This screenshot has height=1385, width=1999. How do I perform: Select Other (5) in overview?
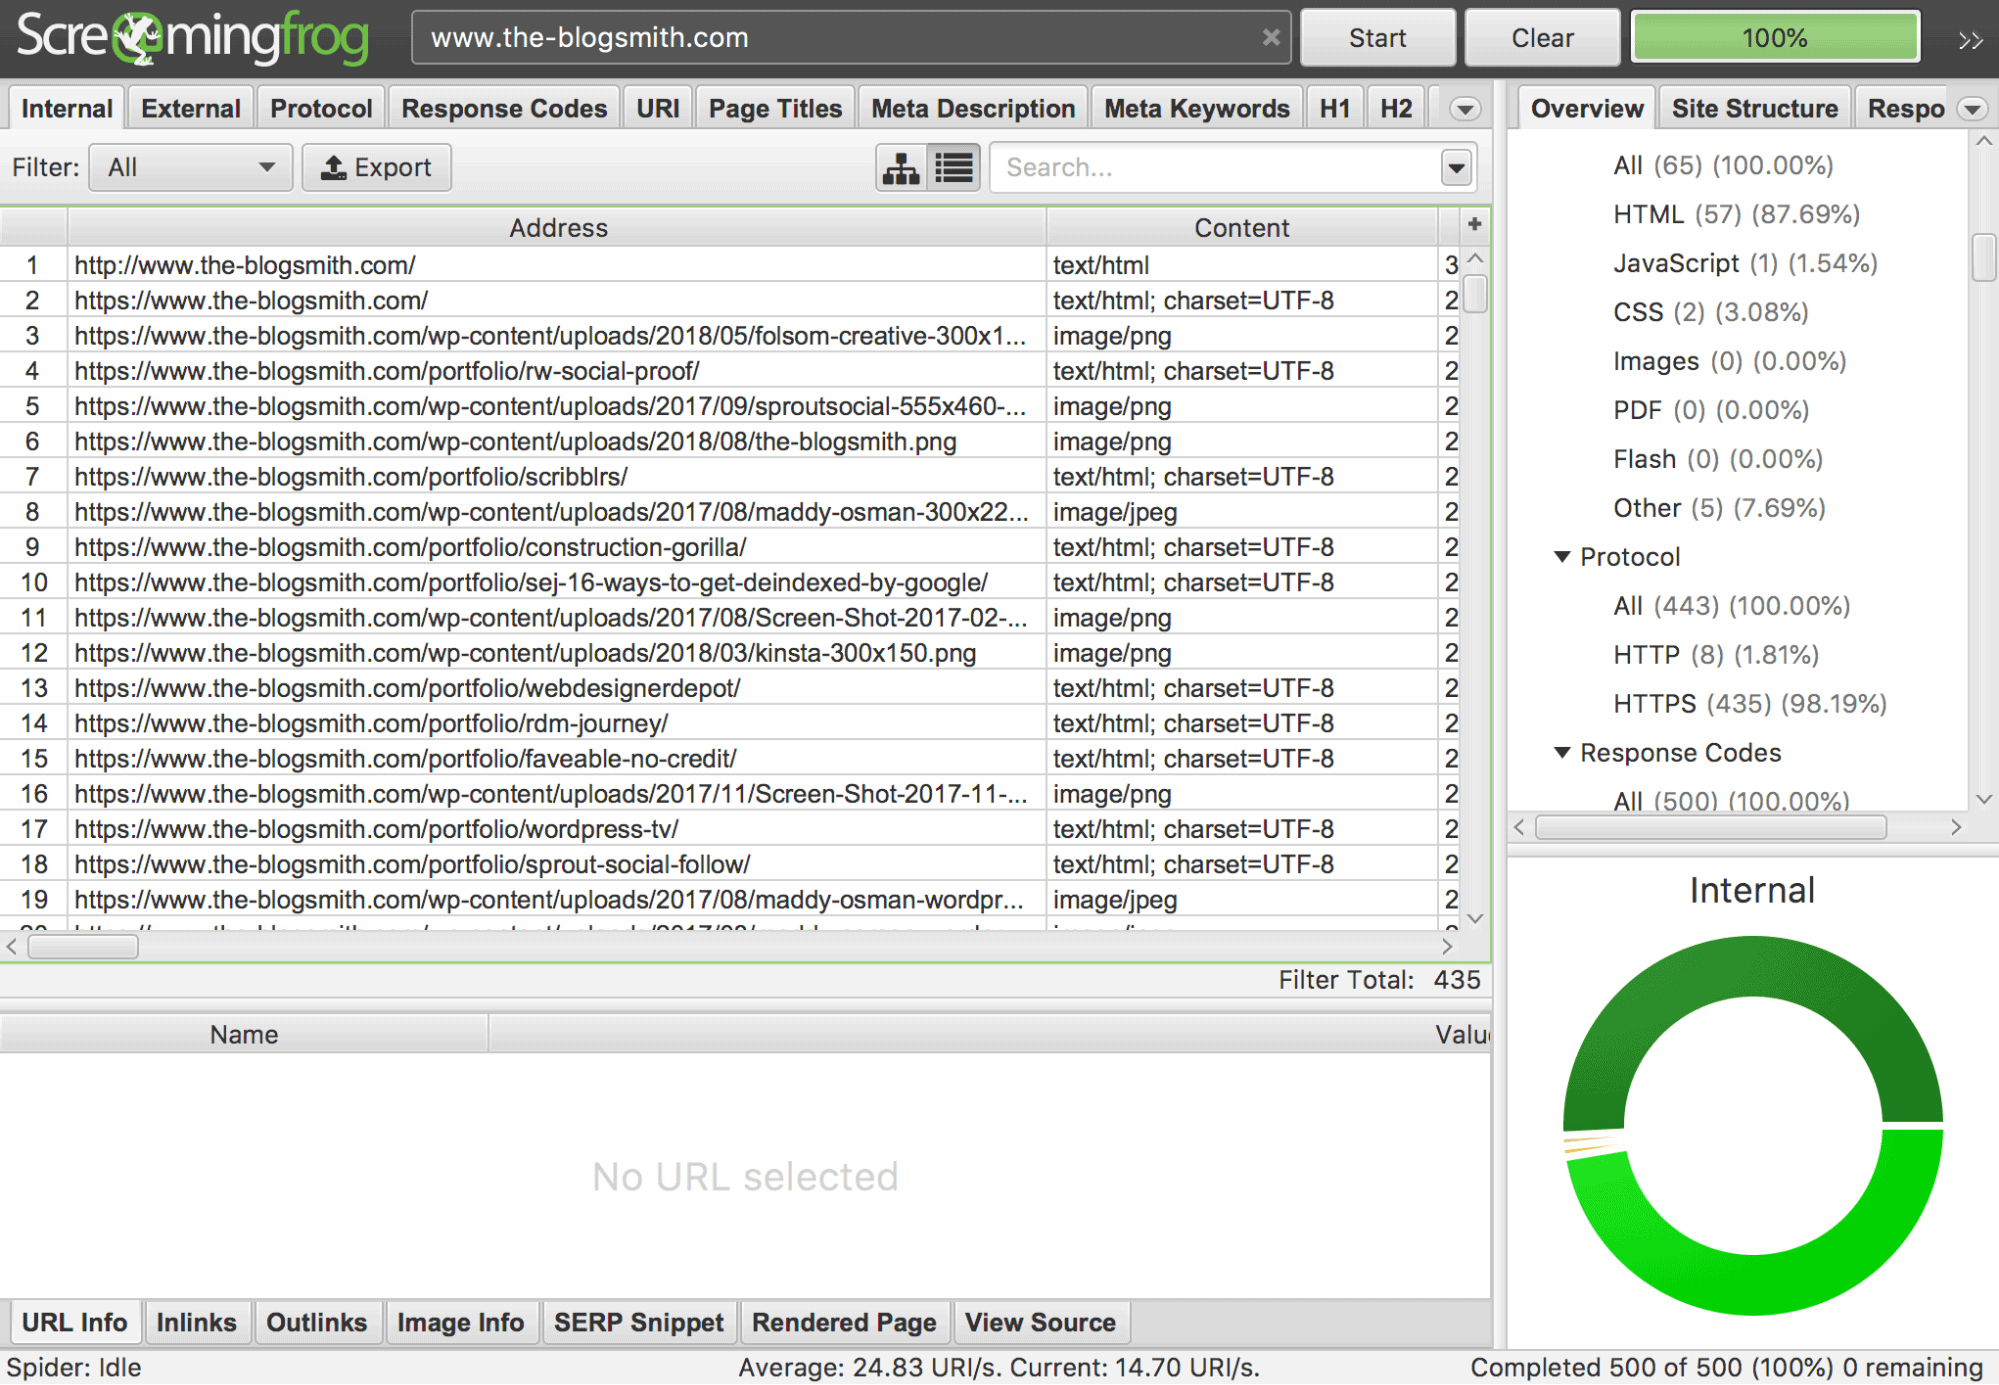pos(1719,508)
